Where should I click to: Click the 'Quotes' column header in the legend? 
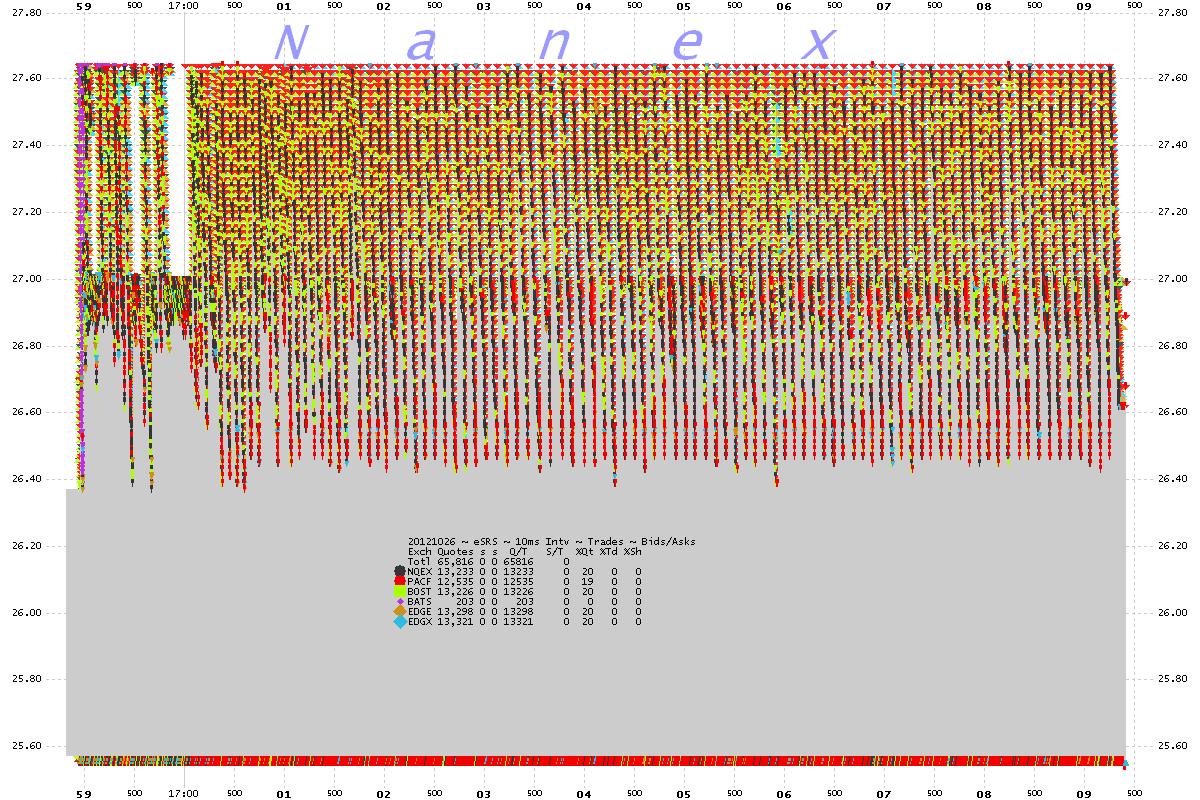[x=455, y=551]
